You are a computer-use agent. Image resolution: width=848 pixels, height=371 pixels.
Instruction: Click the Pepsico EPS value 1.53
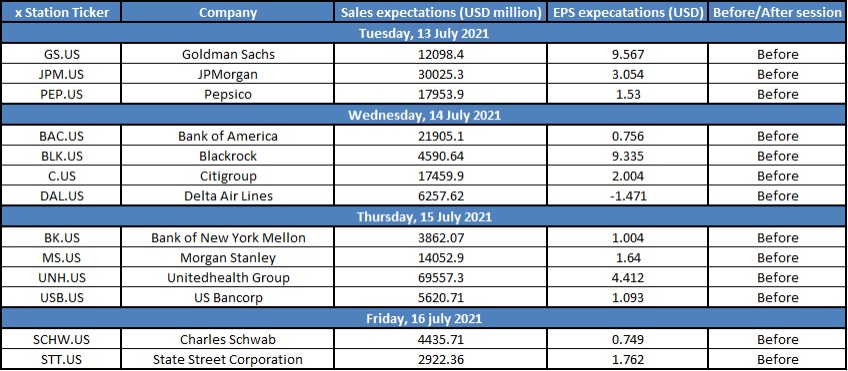[x=627, y=94]
